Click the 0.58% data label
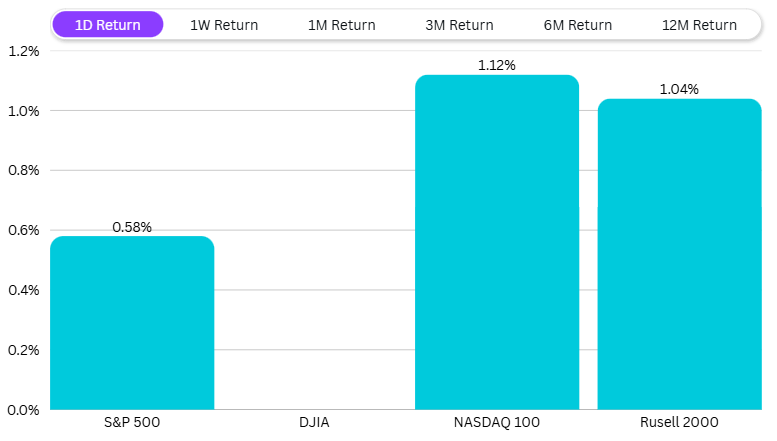Image resolution: width=777 pixels, height=441 pixels. (132, 227)
